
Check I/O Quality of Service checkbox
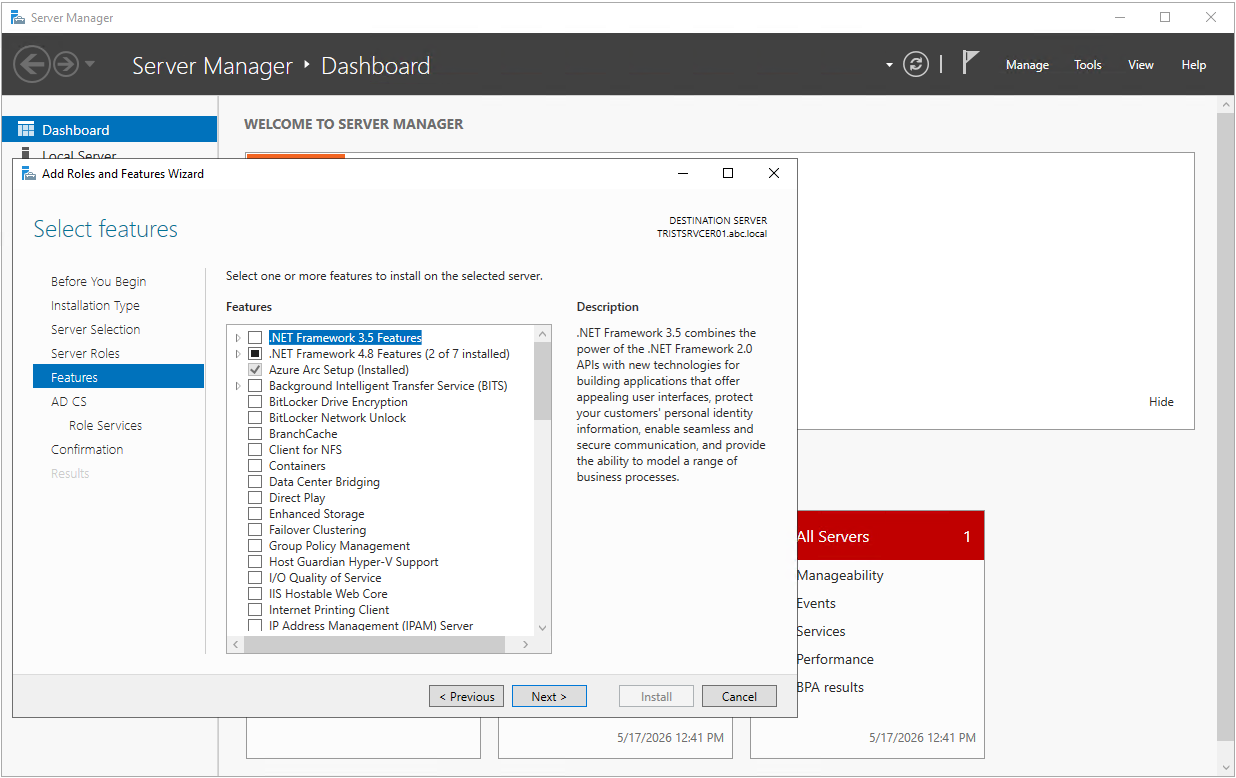click(255, 578)
